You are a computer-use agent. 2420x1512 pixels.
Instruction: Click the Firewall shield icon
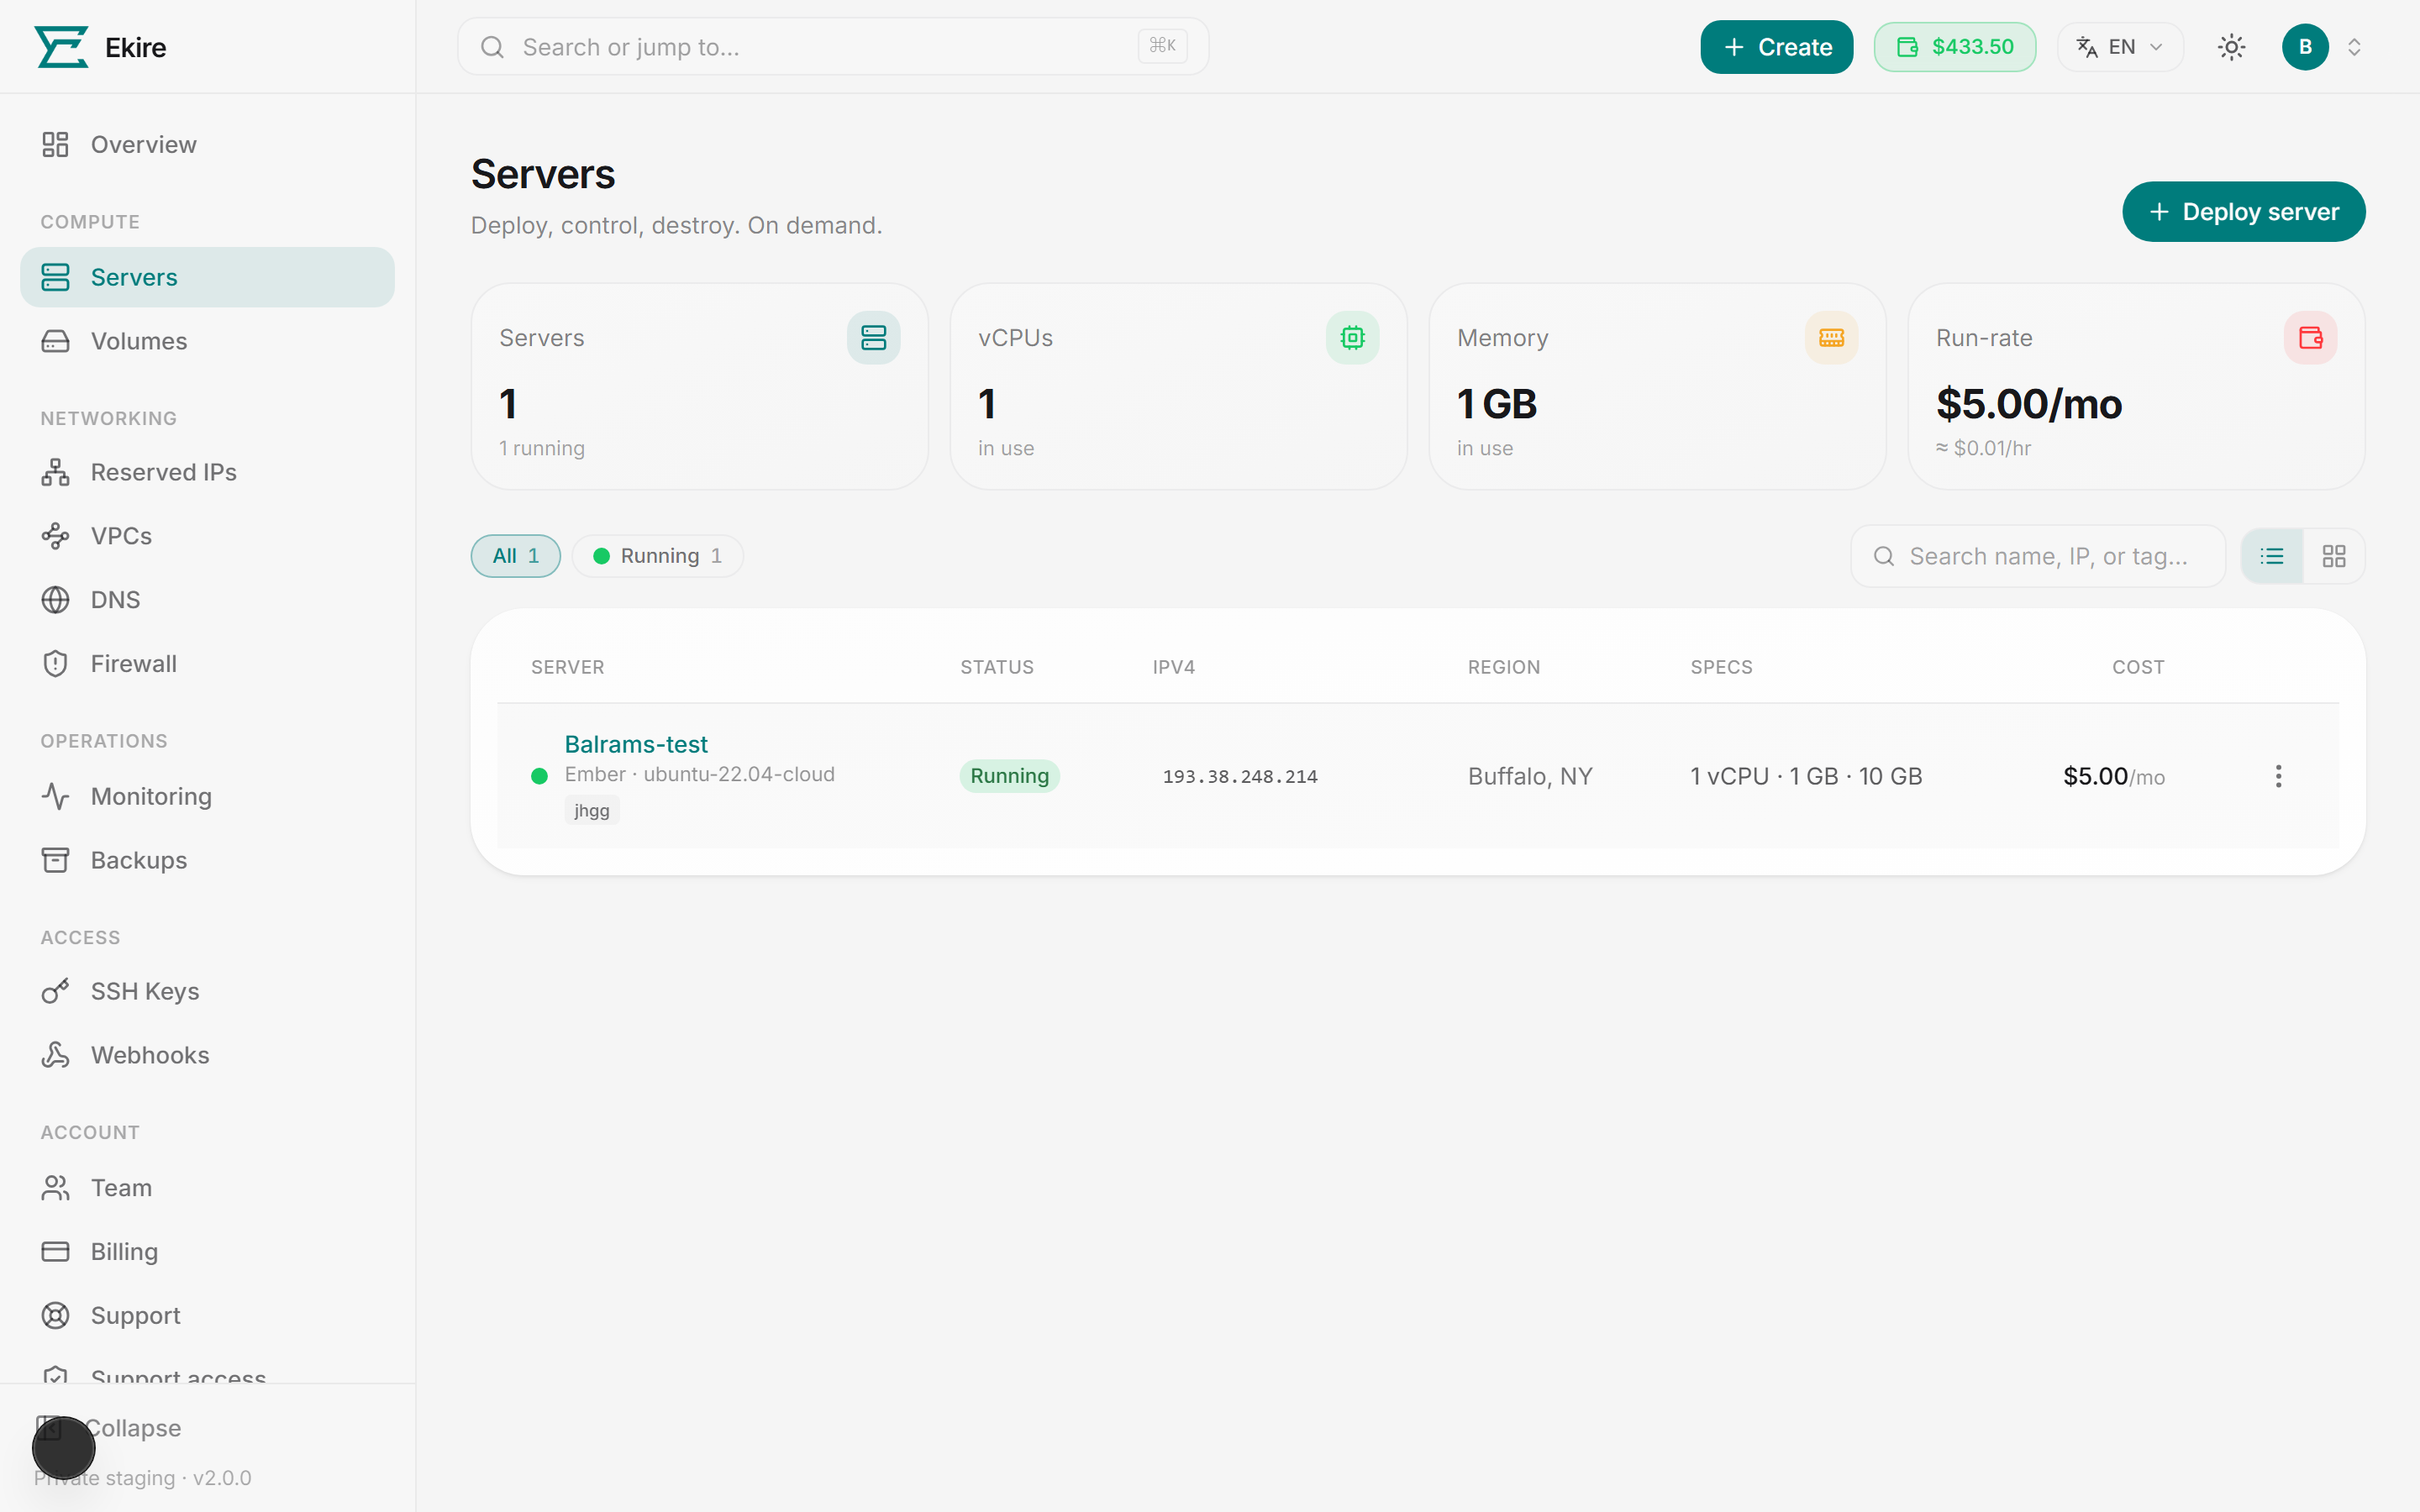click(55, 664)
